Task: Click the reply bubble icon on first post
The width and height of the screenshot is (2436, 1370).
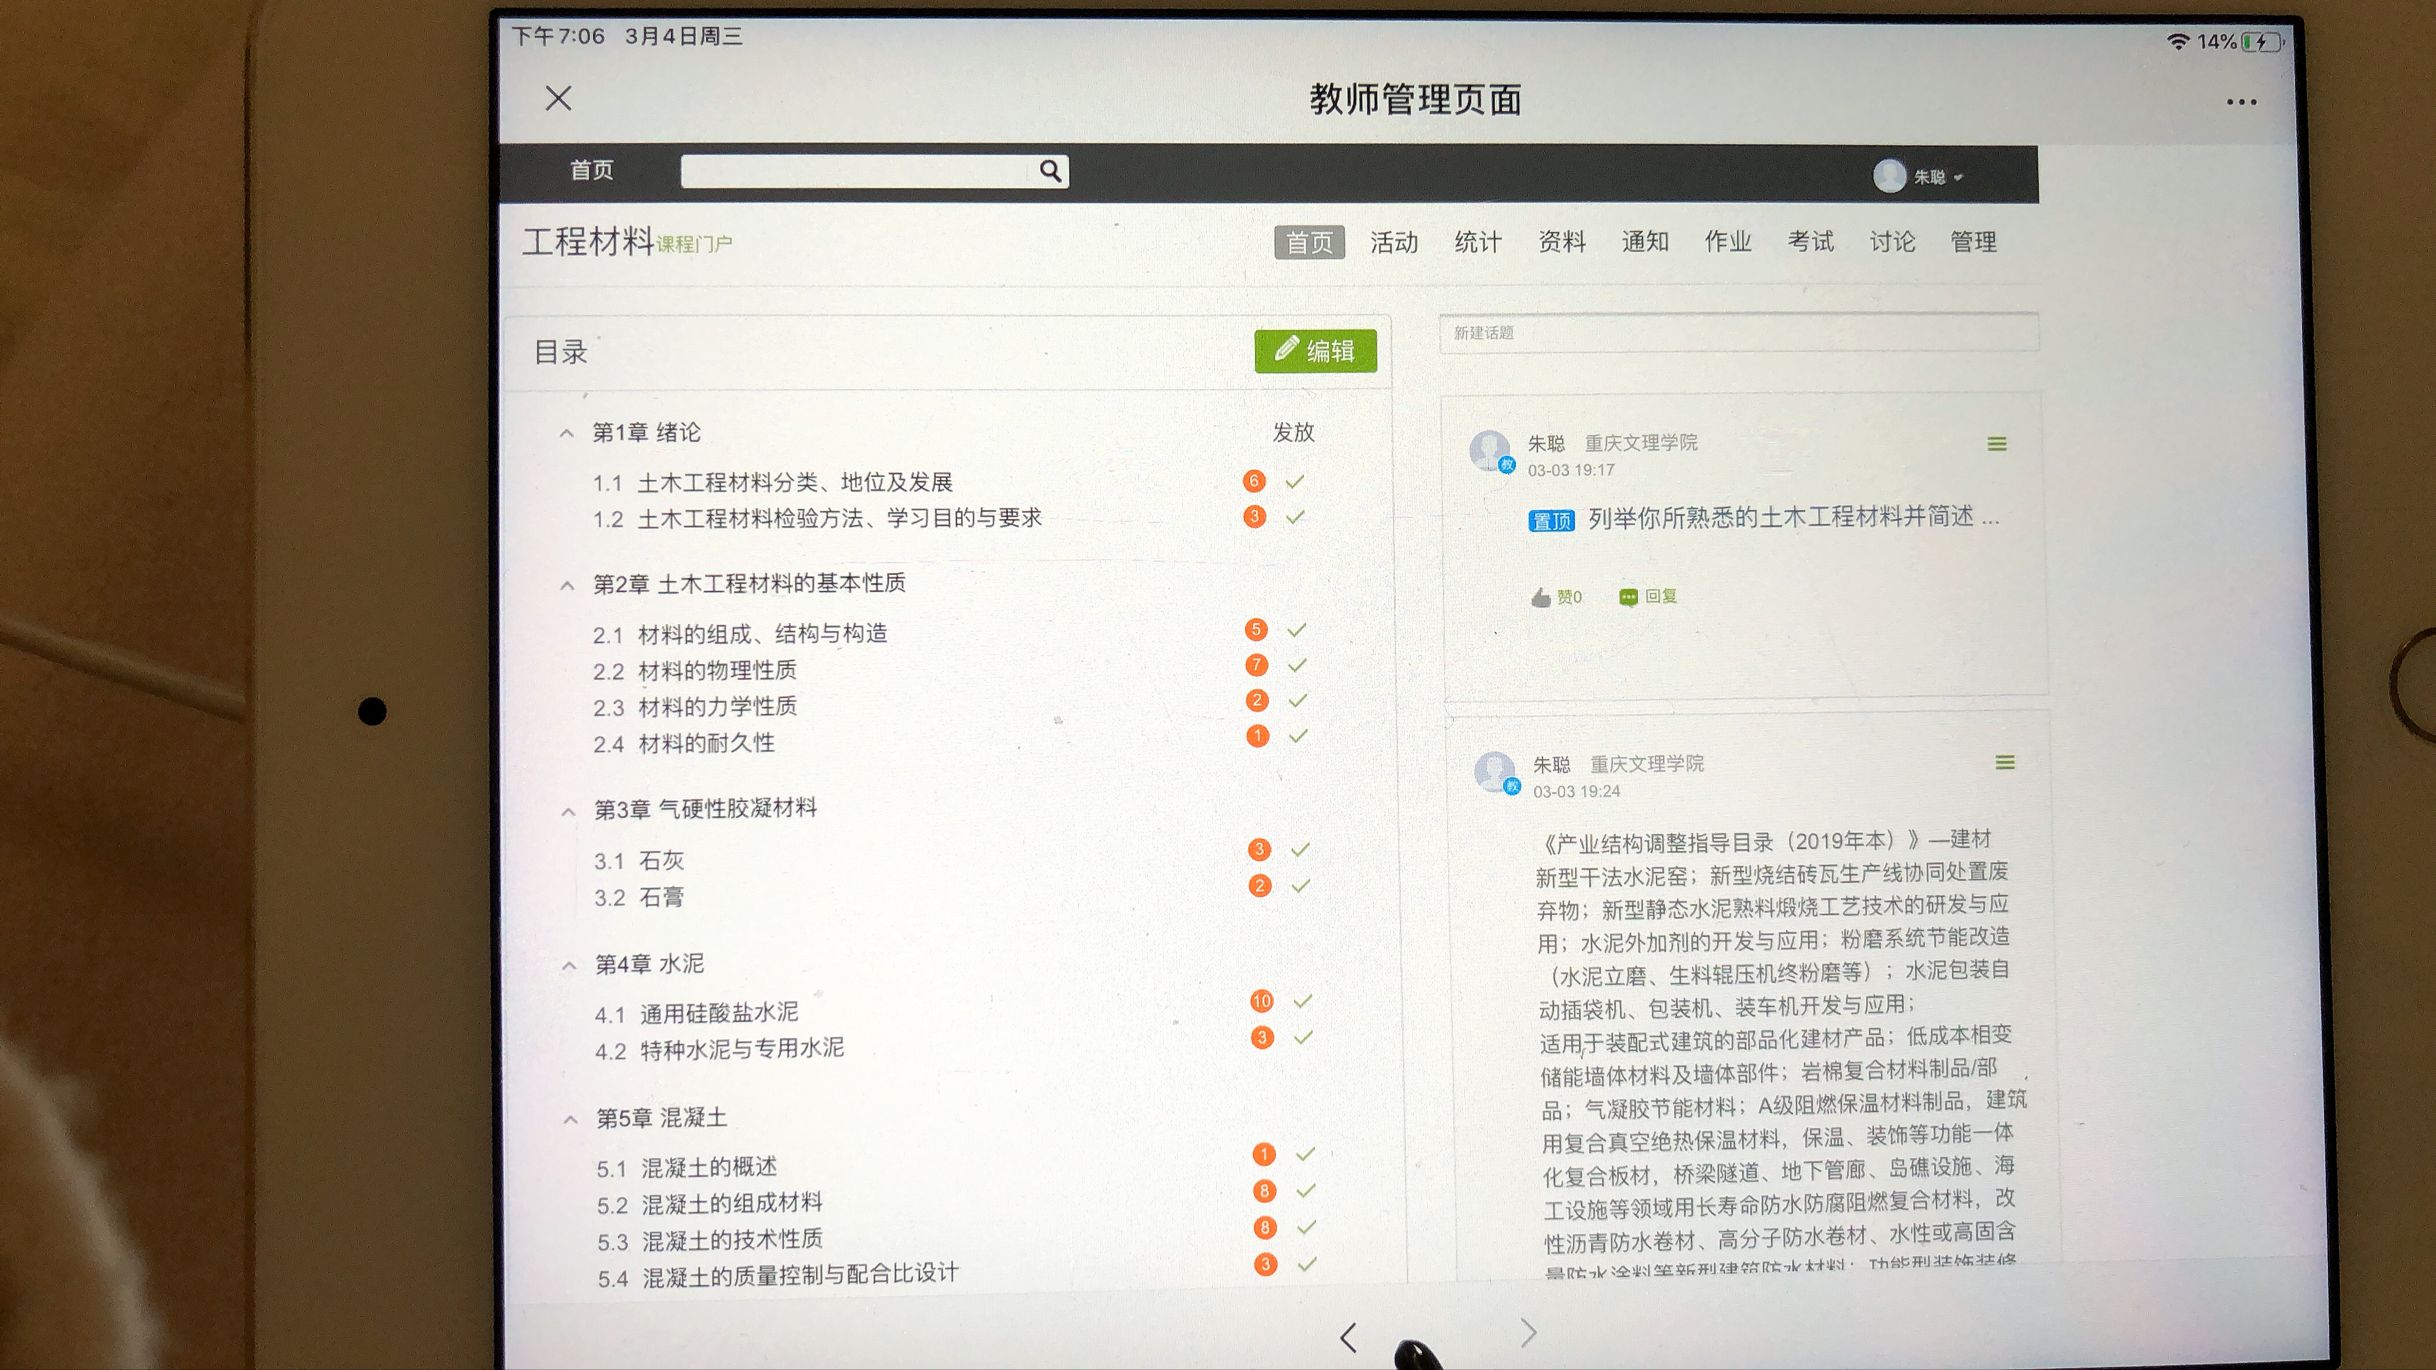Action: [x=1629, y=597]
